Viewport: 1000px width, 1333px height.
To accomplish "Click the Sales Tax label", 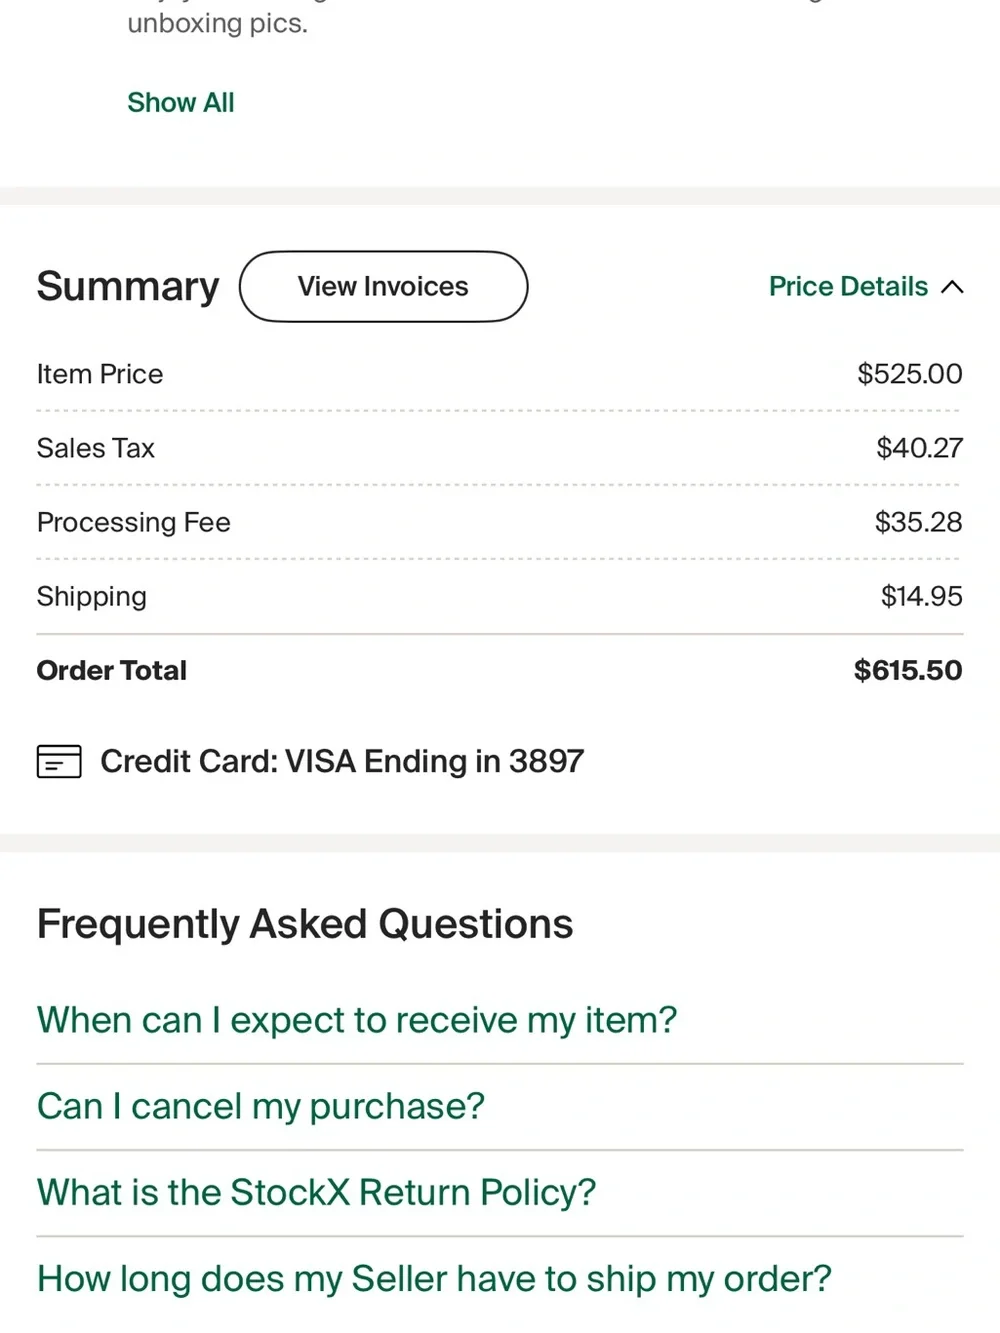I will (x=96, y=448).
